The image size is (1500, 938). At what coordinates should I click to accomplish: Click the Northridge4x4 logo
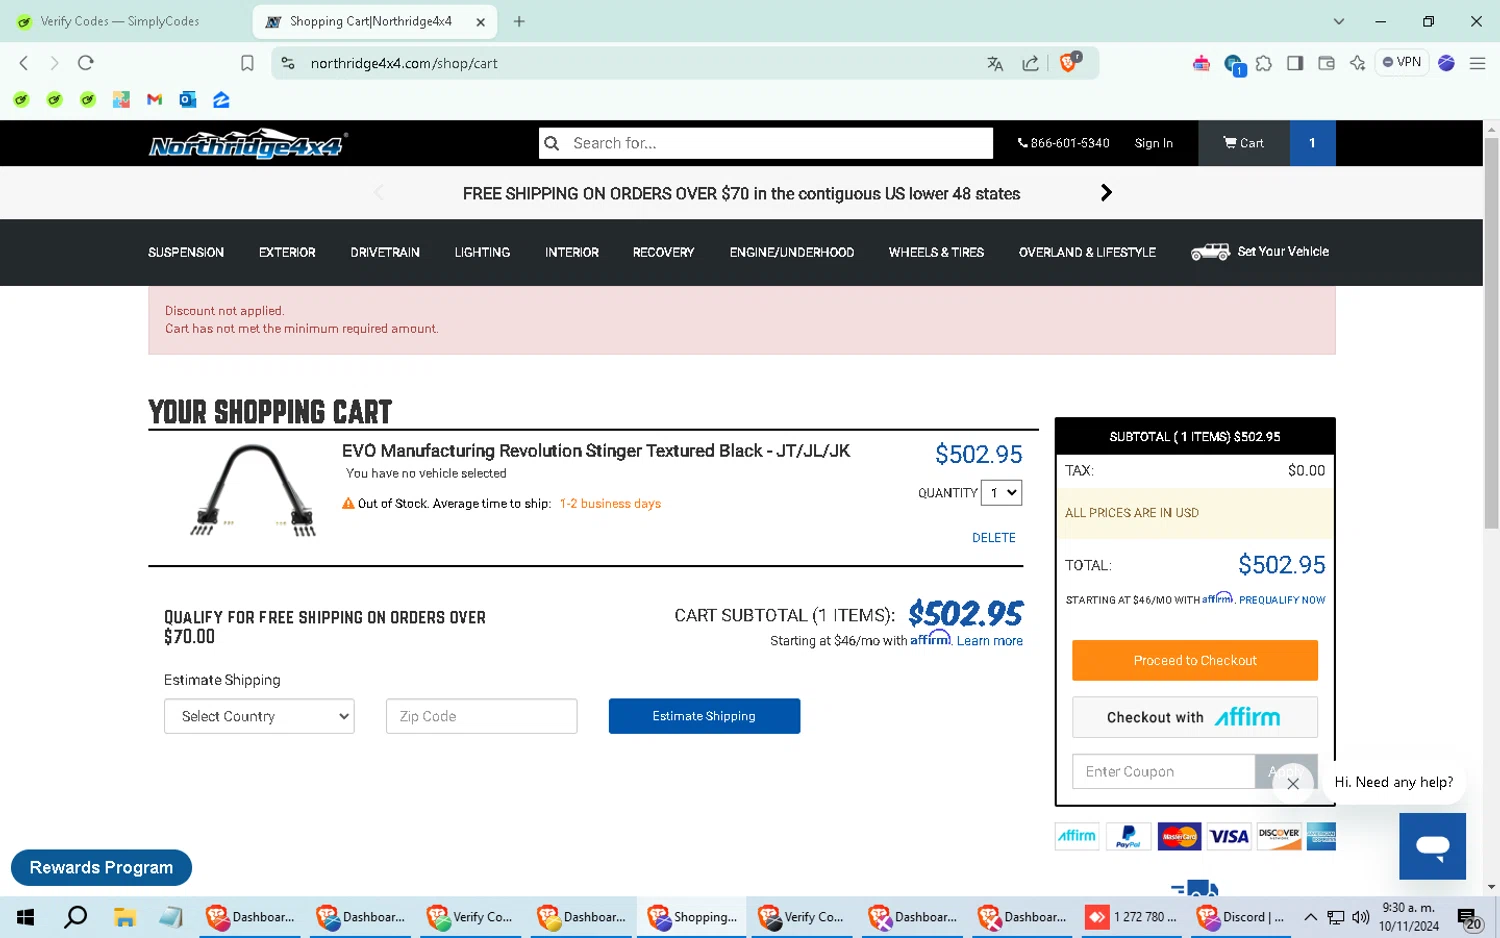click(x=248, y=144)
